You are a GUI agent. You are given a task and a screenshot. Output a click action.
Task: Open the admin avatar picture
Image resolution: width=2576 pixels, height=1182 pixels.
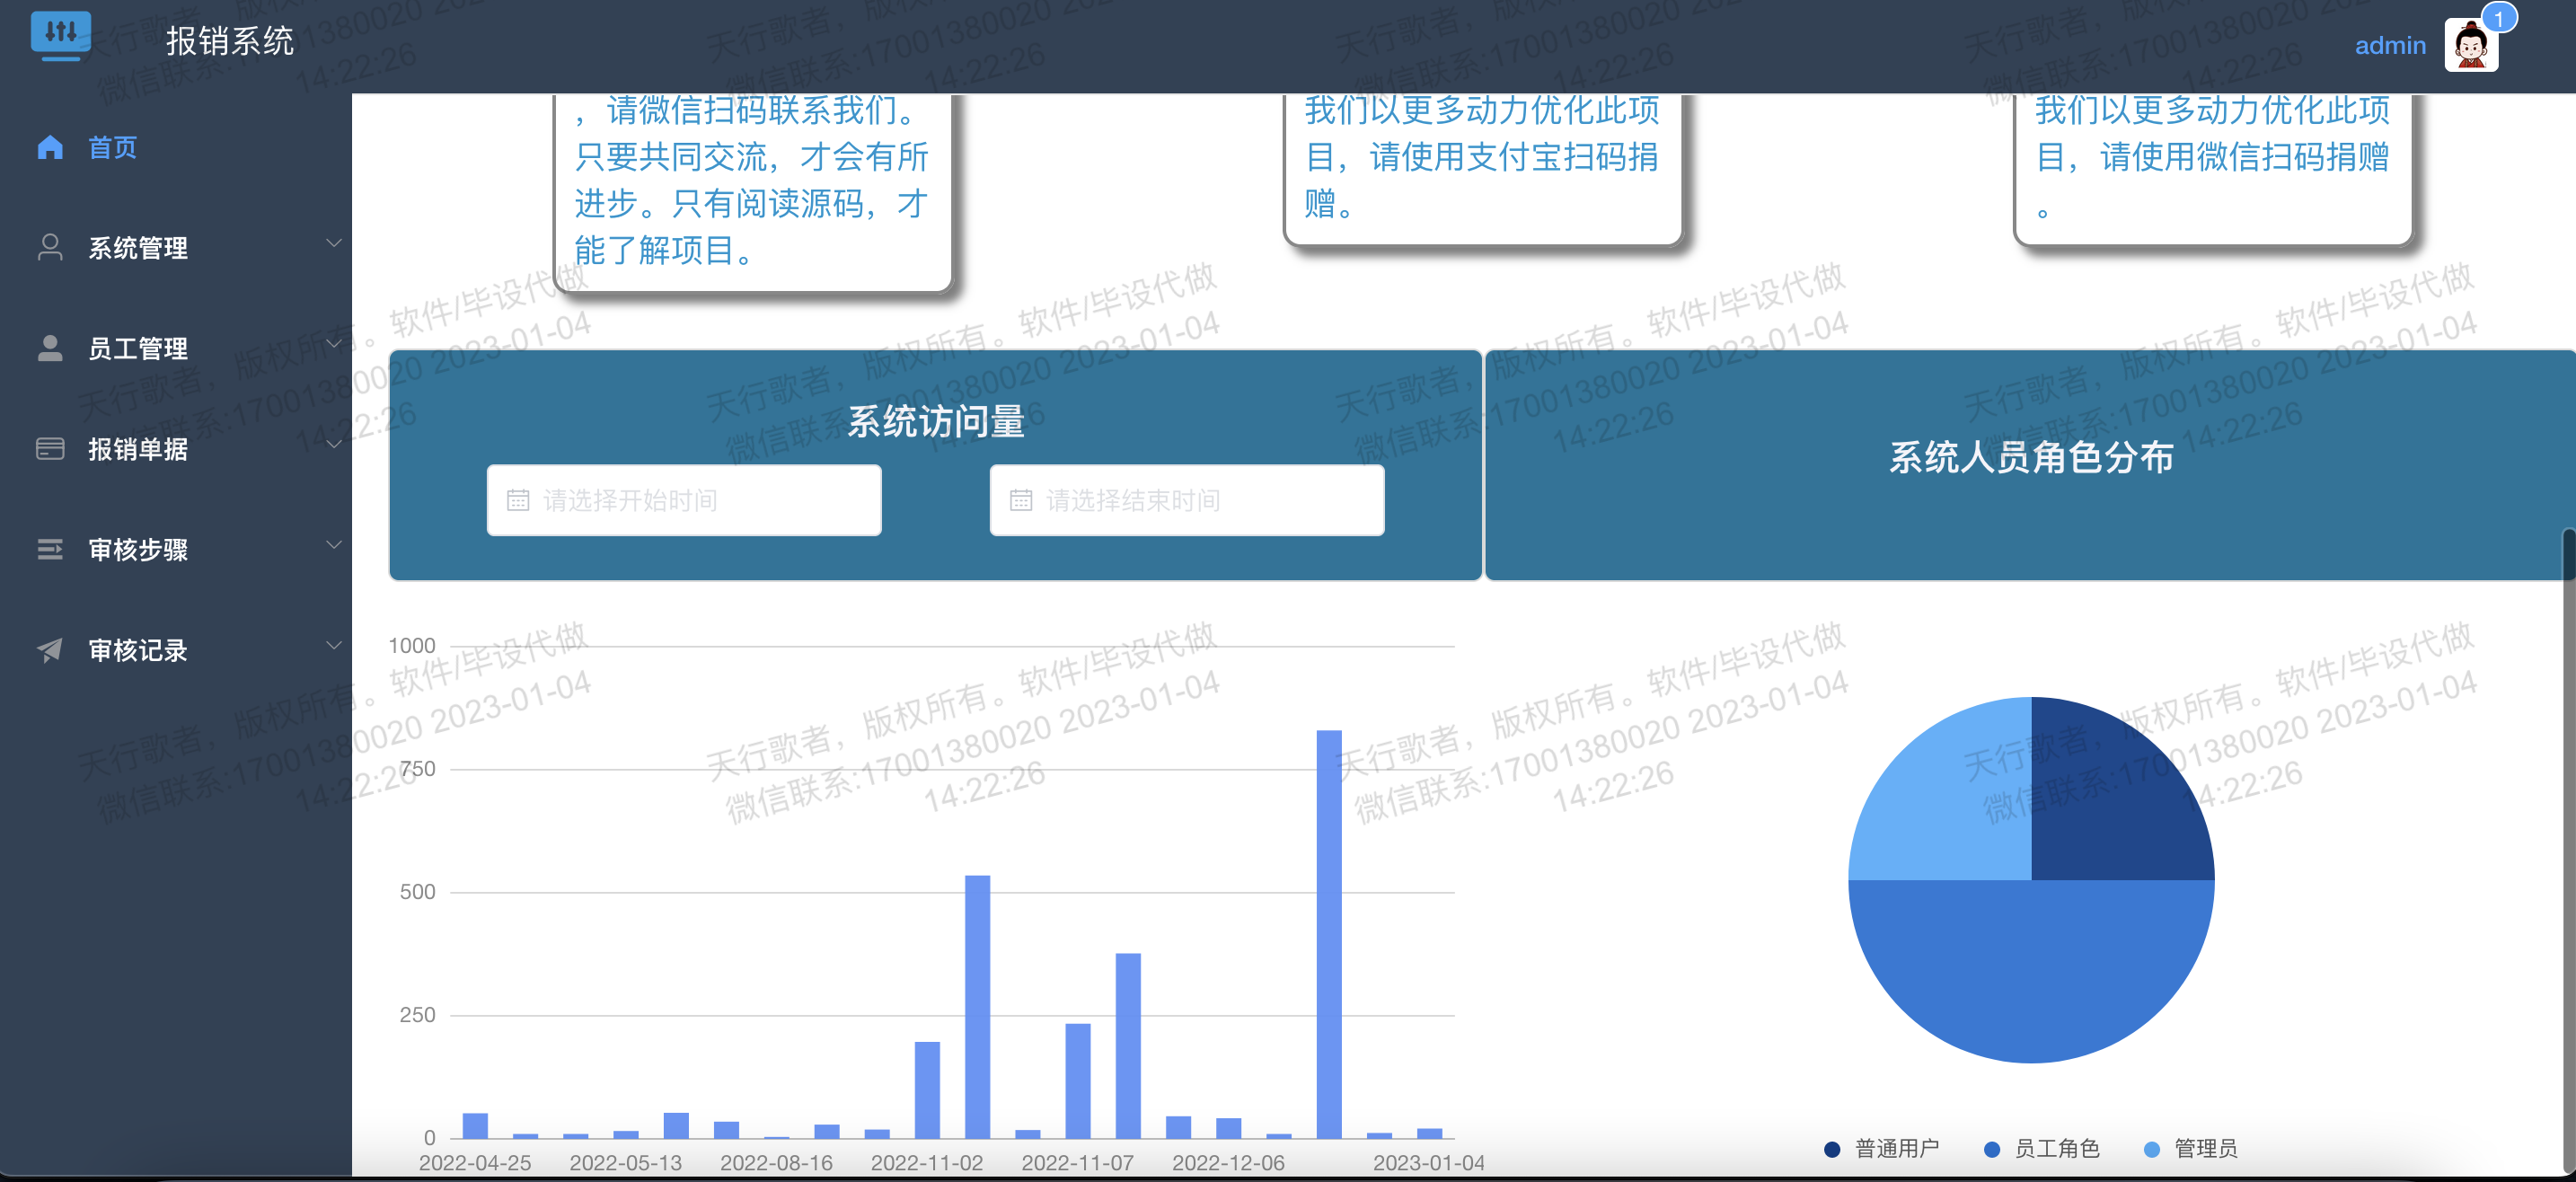(x=2470, y=46)
